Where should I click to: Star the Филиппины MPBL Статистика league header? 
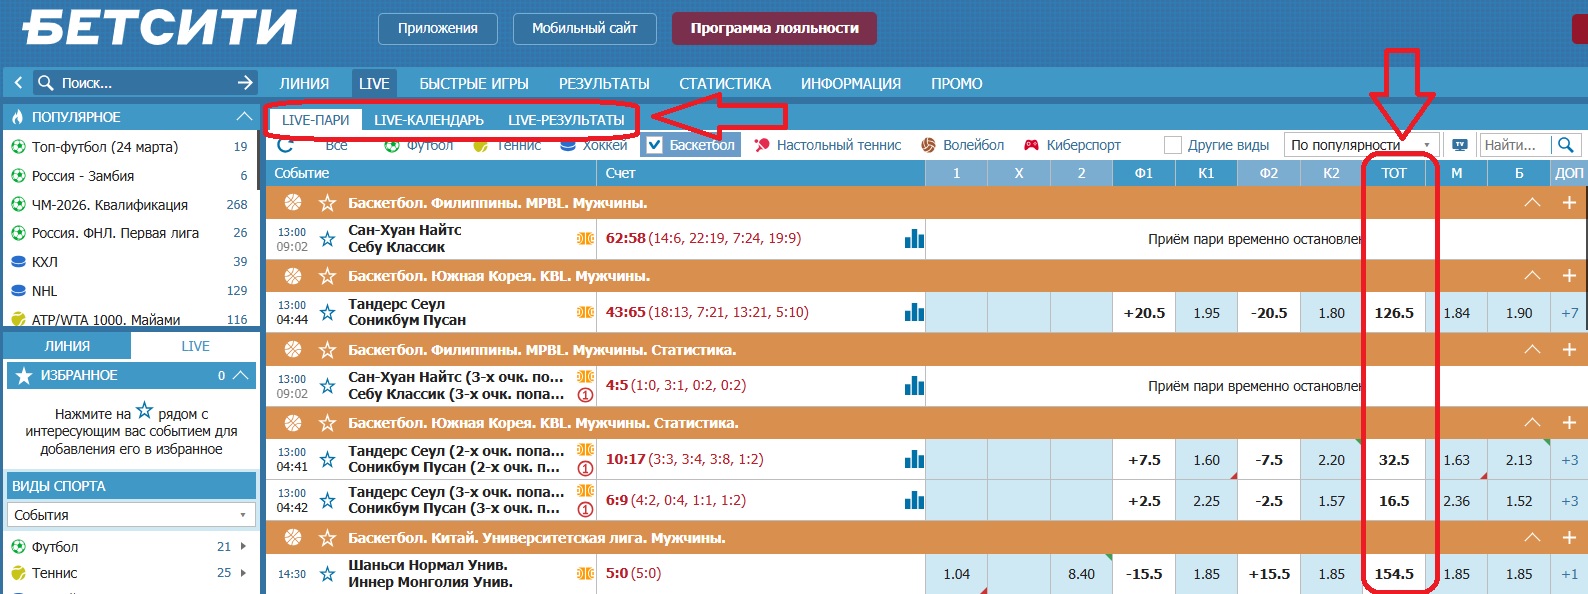[327, 350]
